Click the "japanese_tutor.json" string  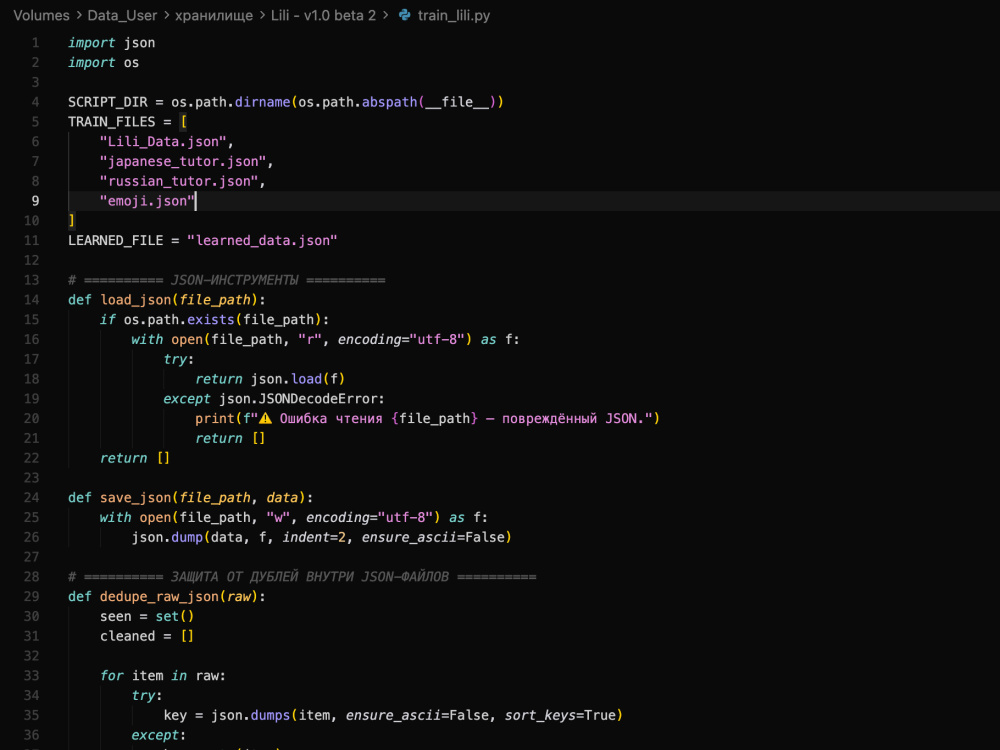coord(183,161)
